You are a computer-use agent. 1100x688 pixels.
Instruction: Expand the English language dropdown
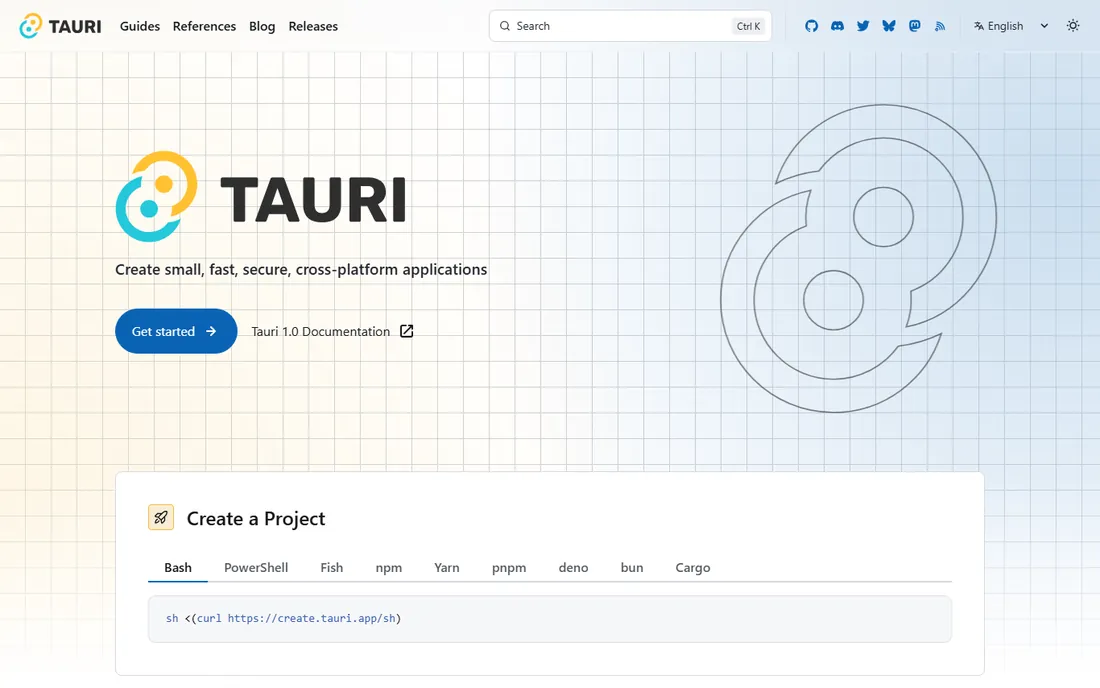point(1011,26)
